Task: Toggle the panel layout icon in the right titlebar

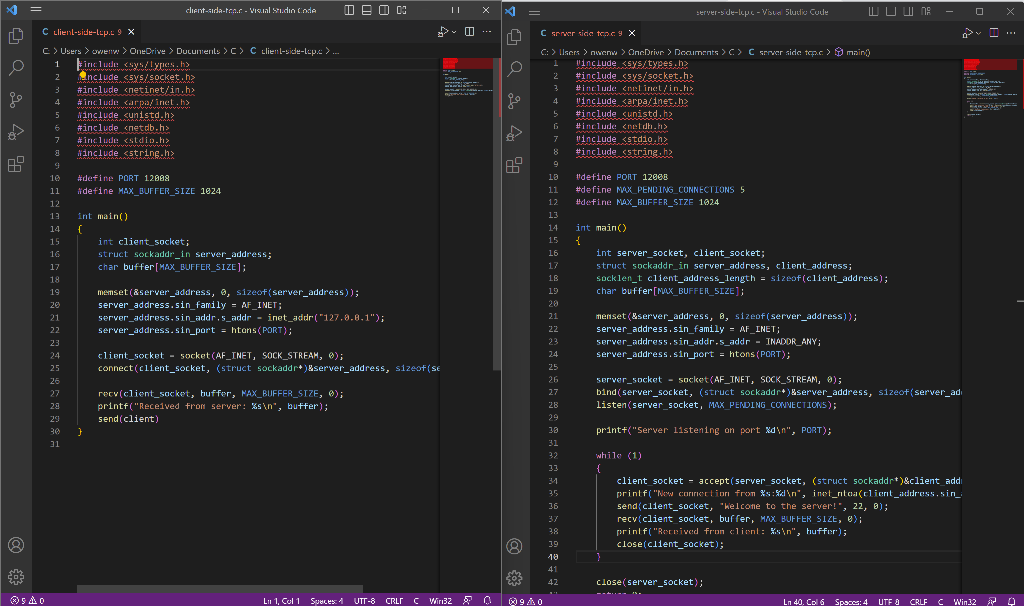Action: tap(890, 10)
